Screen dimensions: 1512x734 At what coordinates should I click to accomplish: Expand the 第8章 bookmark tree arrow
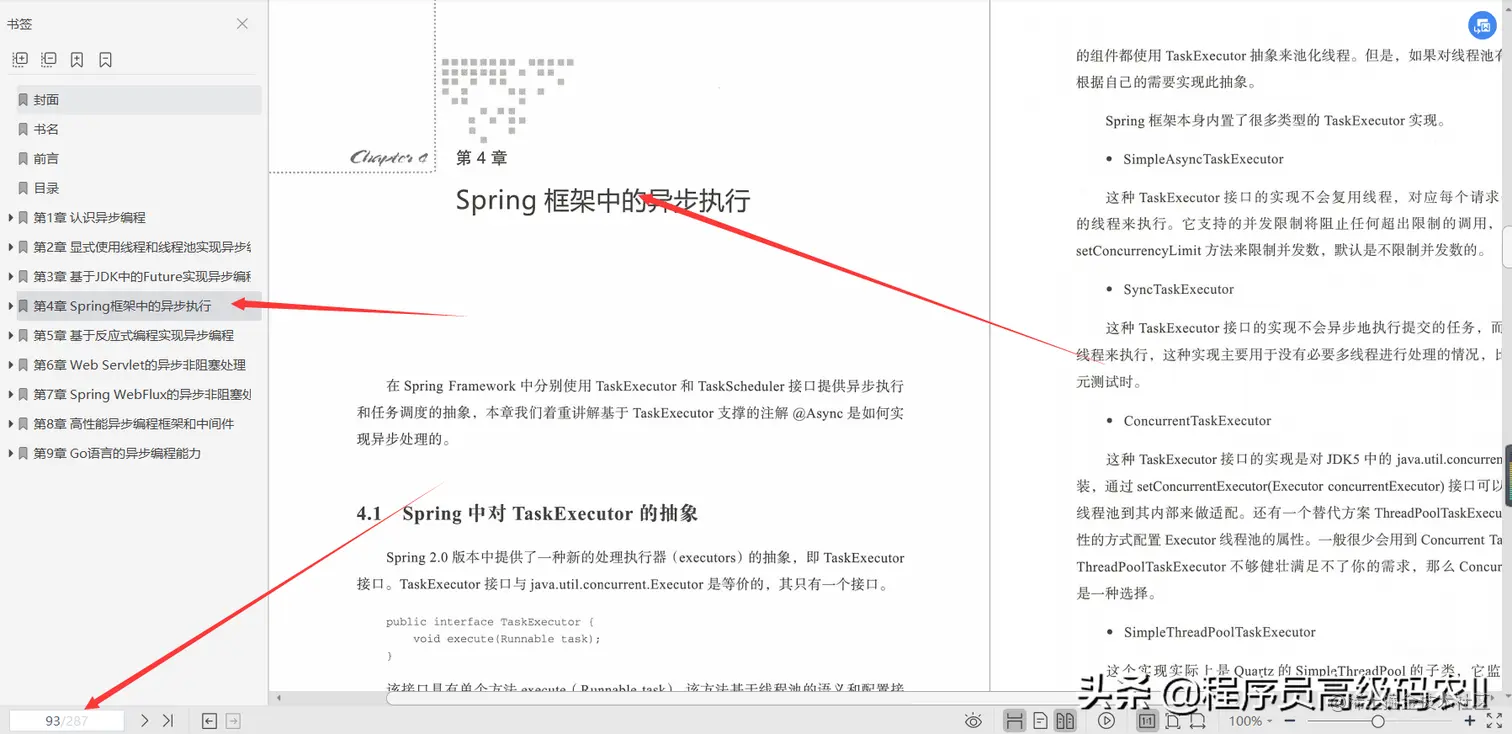10,424
